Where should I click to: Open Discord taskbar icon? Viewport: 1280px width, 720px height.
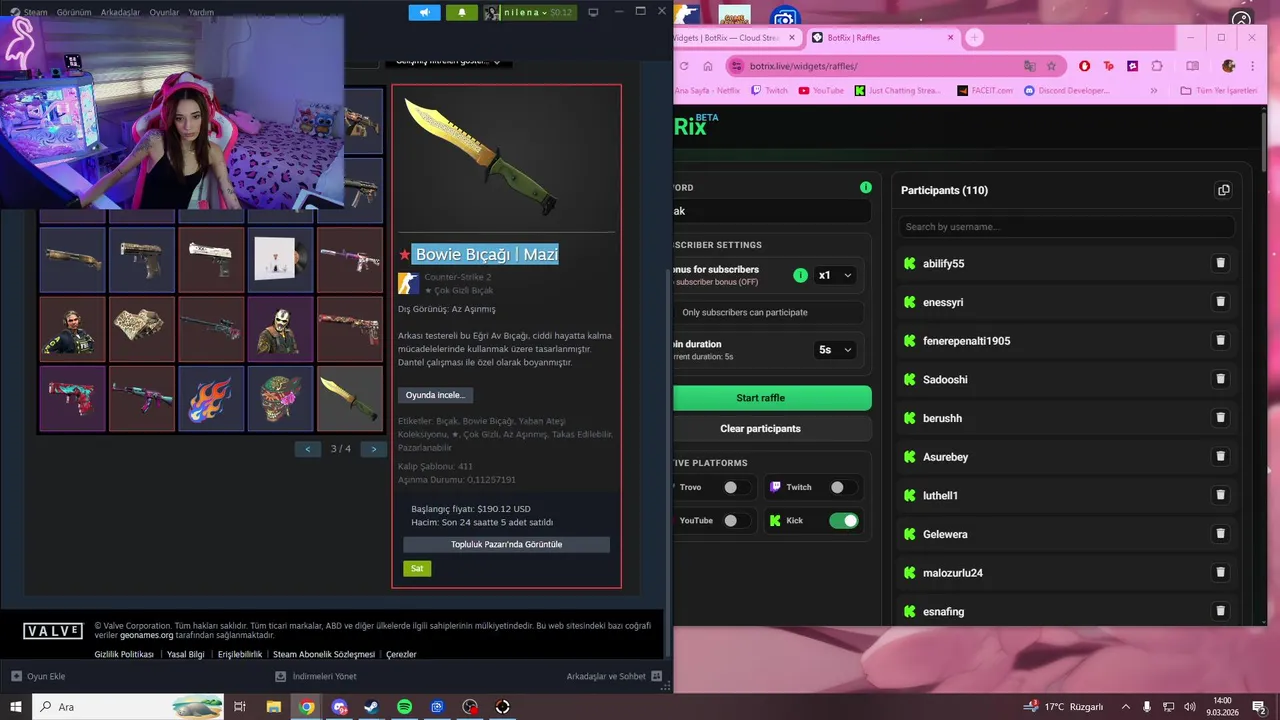339,707
